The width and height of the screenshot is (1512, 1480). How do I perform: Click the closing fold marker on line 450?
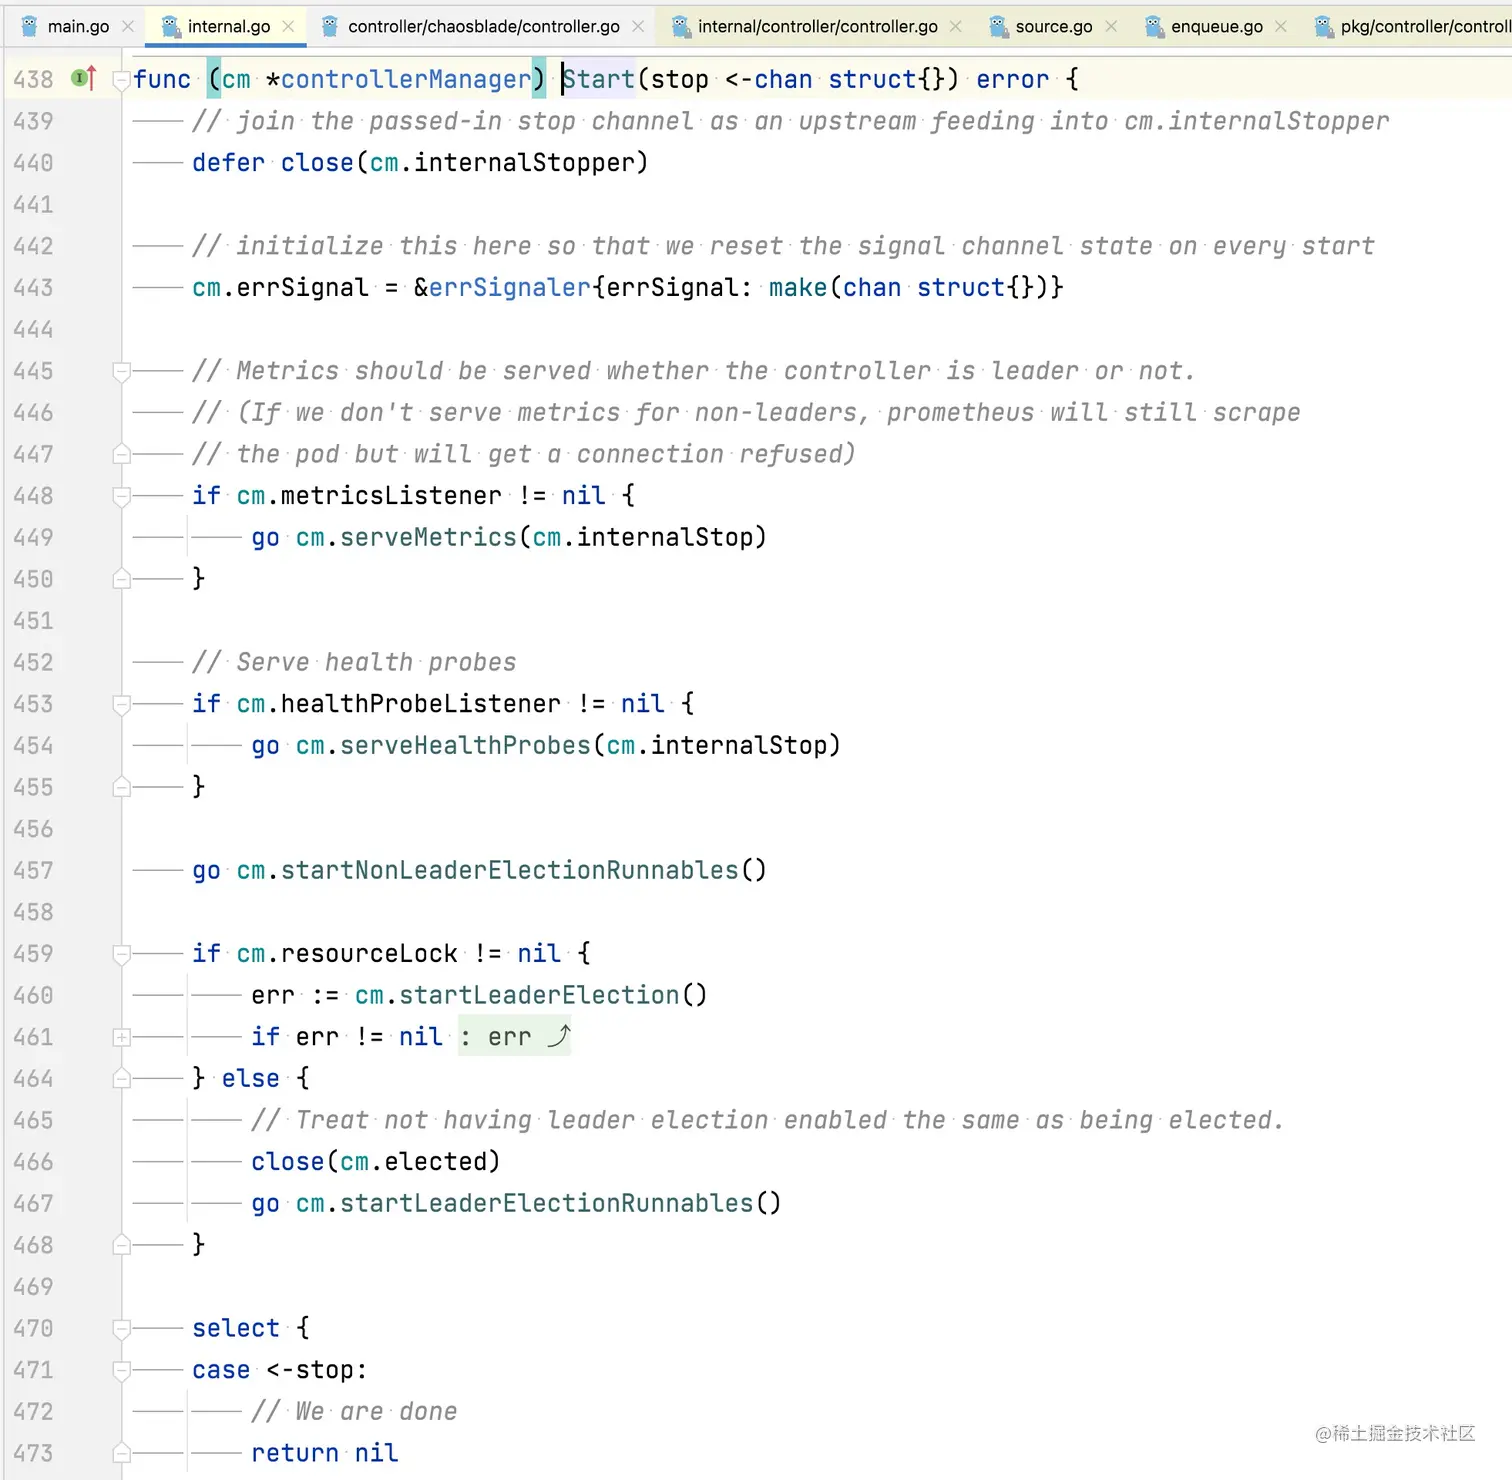click(x=121, y=579)
